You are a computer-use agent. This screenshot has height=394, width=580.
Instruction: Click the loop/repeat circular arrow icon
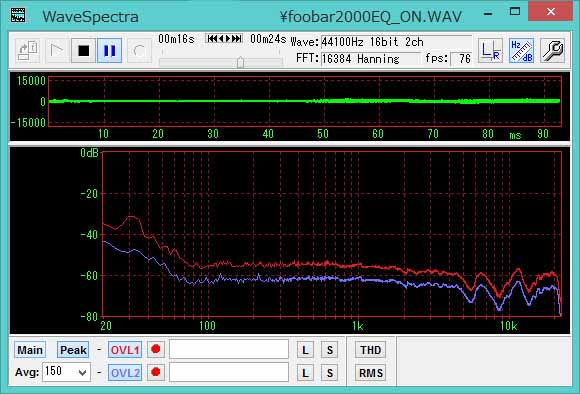tap(139, 51)
